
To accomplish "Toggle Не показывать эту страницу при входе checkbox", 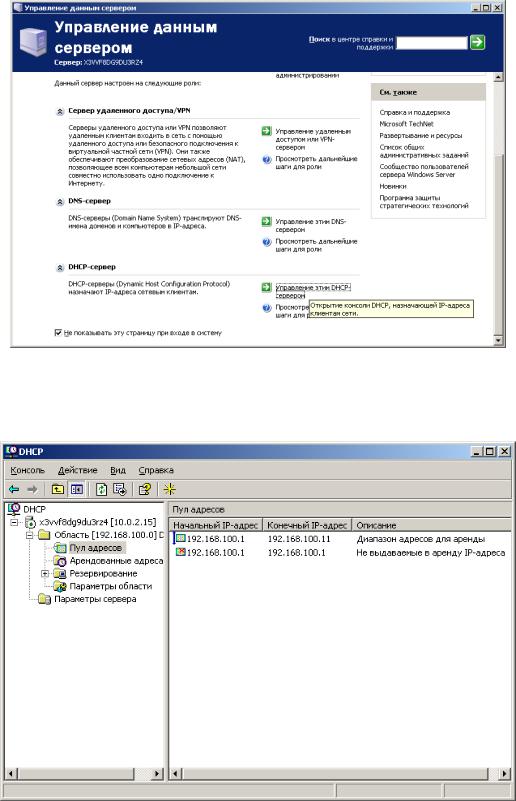I will 58,333.
